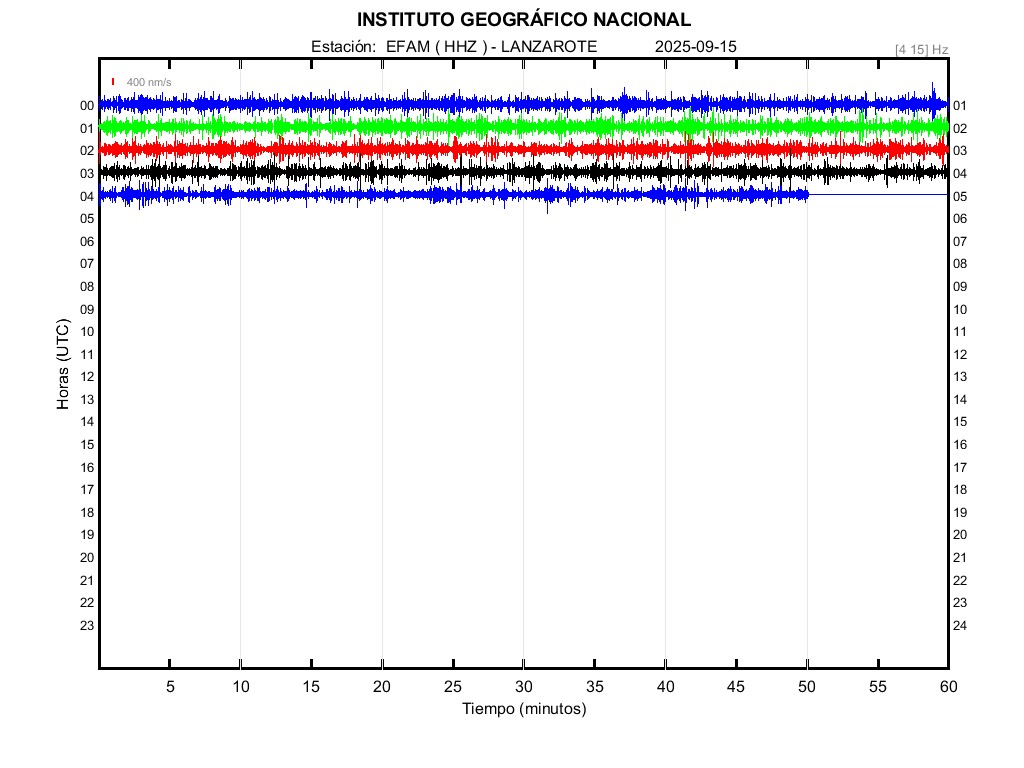
Task: Click hour label 24 on the right axis
Action: tap(959, 626)
